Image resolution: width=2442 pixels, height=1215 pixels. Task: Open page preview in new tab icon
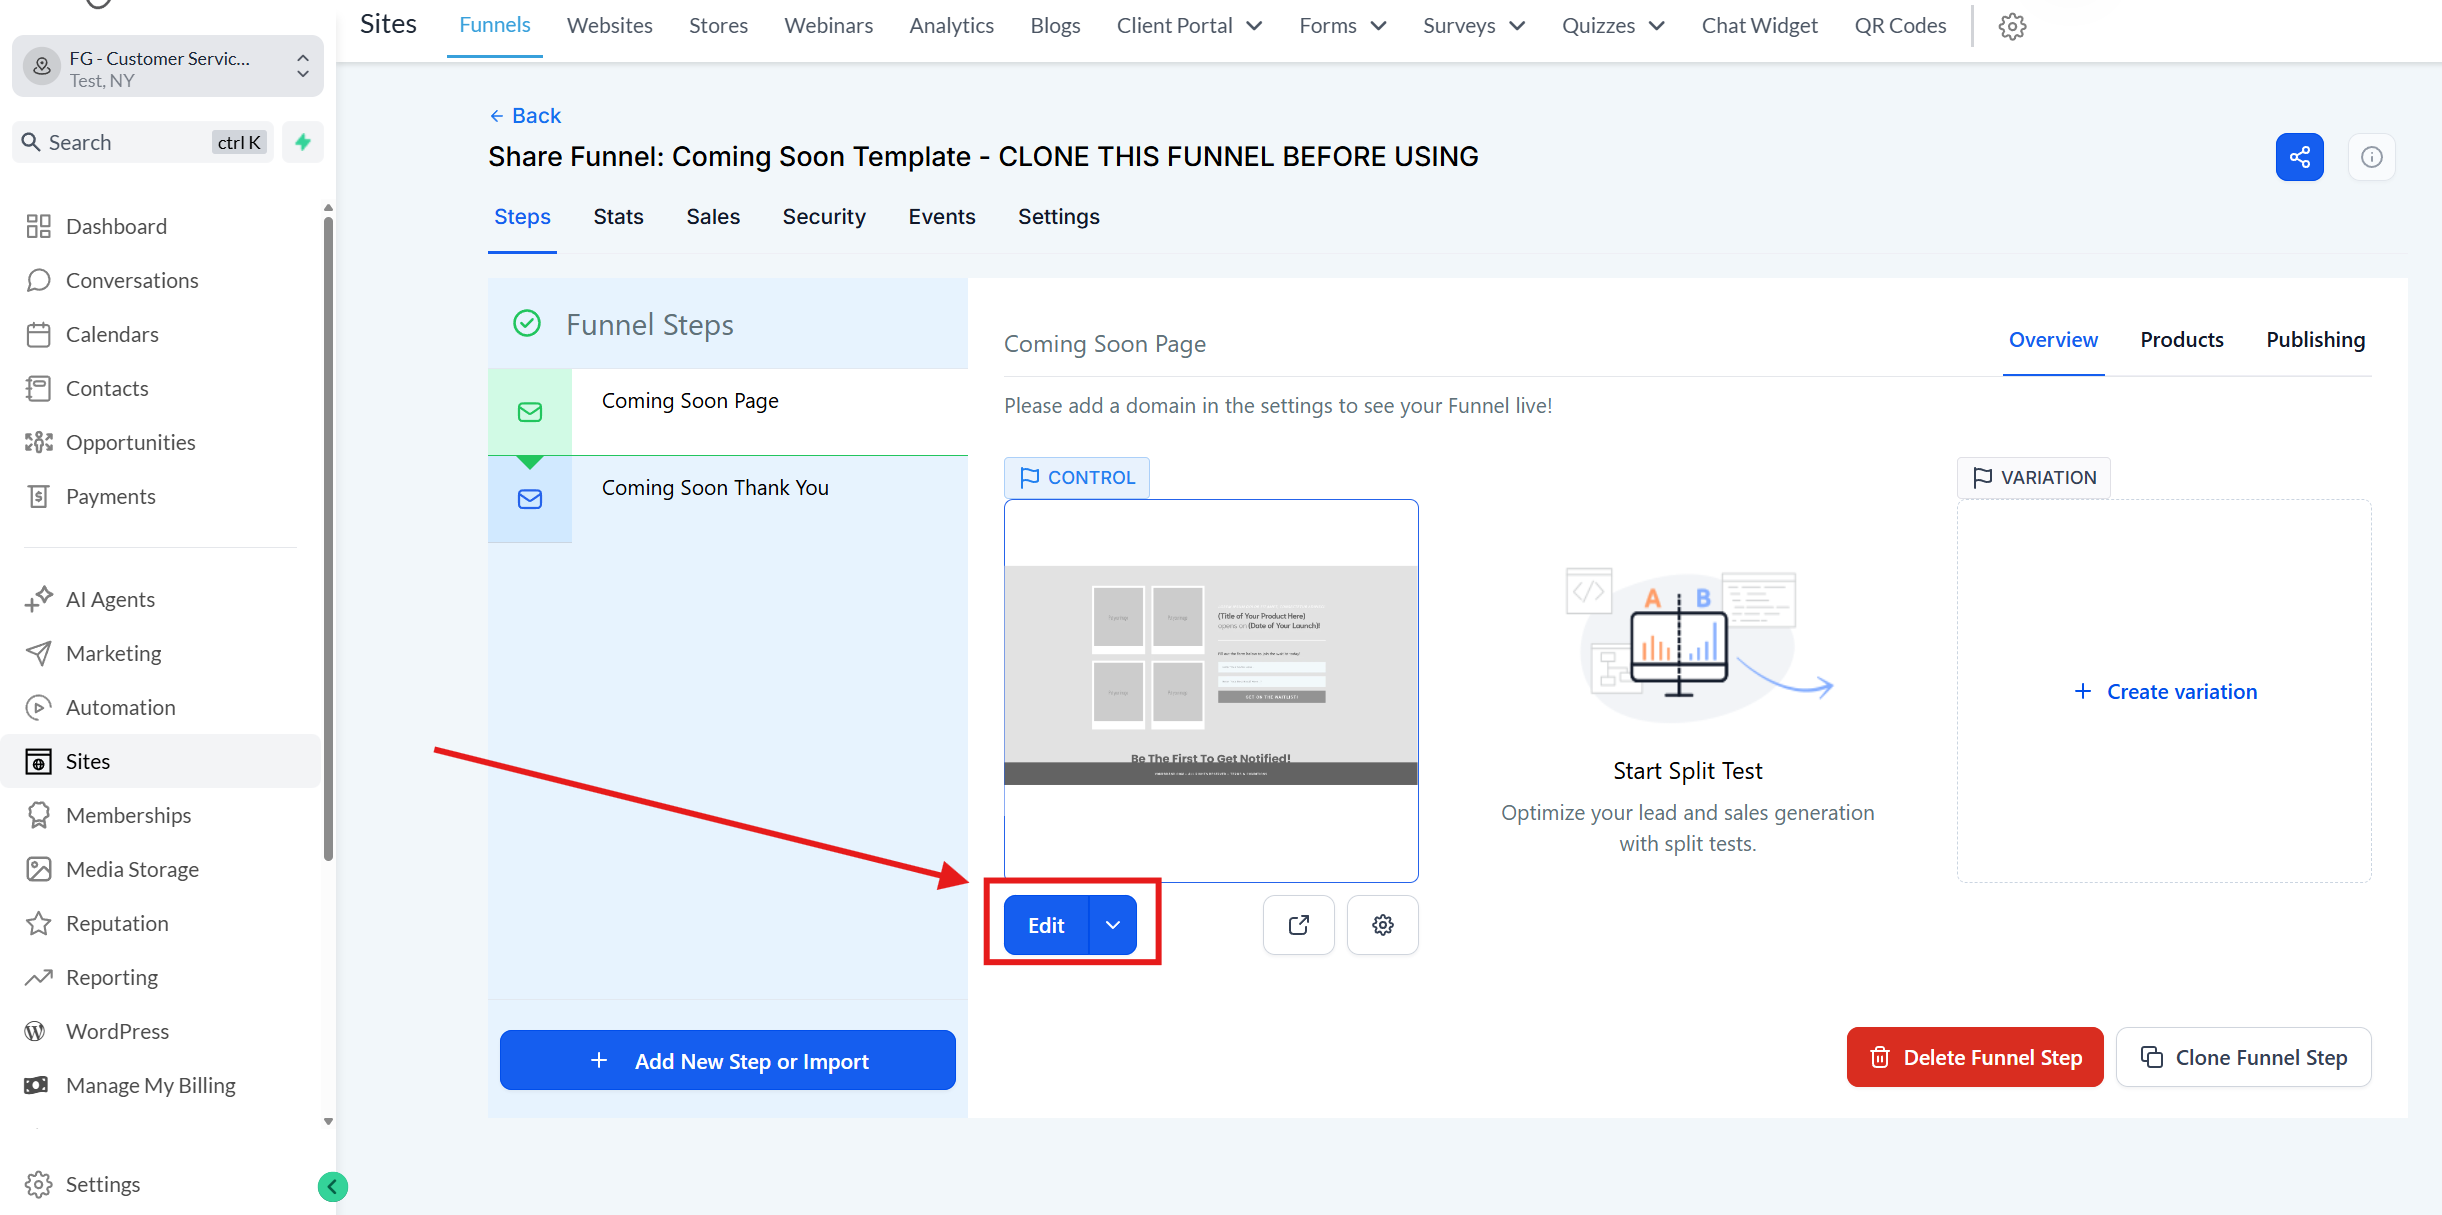[1298, 925]
